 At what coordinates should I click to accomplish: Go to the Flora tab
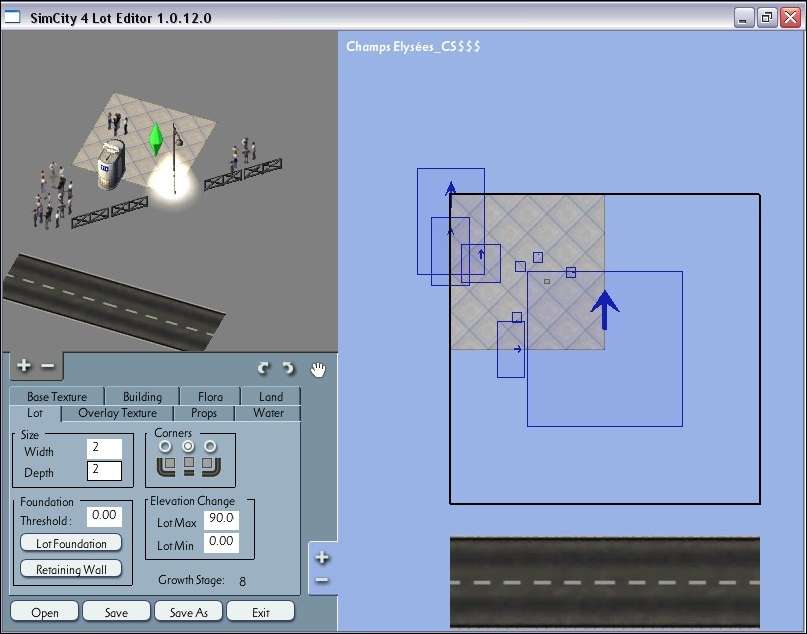(211, 397)
